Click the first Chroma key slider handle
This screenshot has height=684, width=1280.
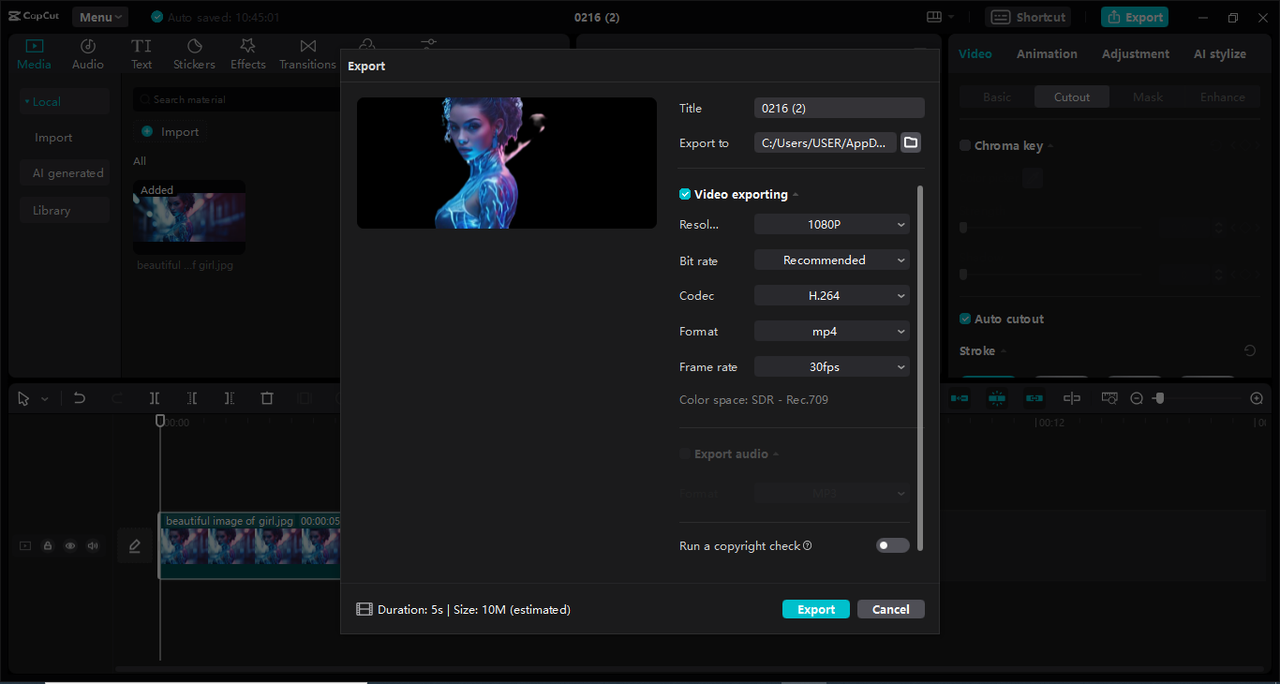(x=963, y=228)
